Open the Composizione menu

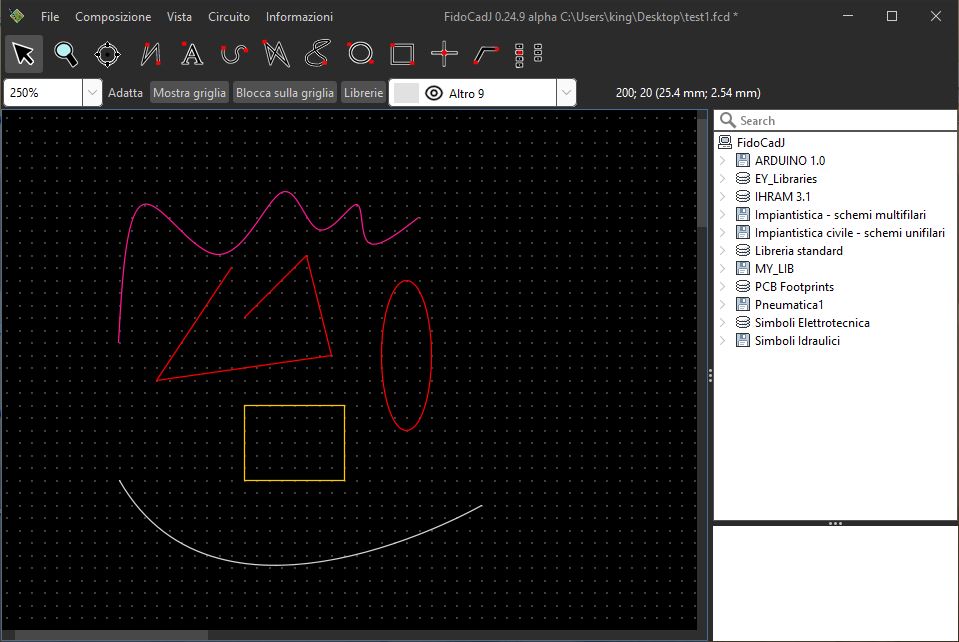(x=113, y=17)
